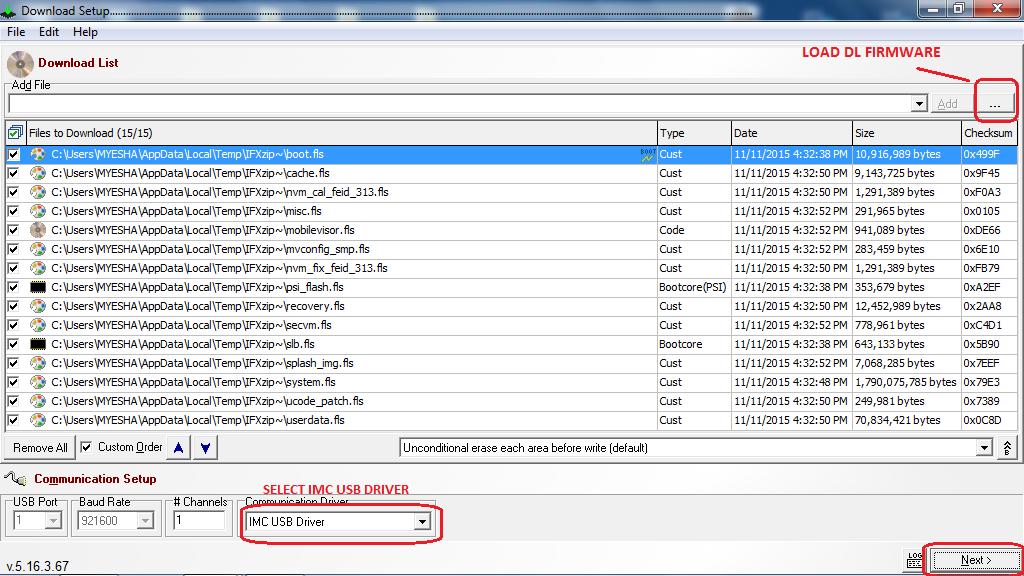This screenshot has width=1024, height=576.
Task: Click the cache.fls file type icon
Action: (x=38, y=173)
